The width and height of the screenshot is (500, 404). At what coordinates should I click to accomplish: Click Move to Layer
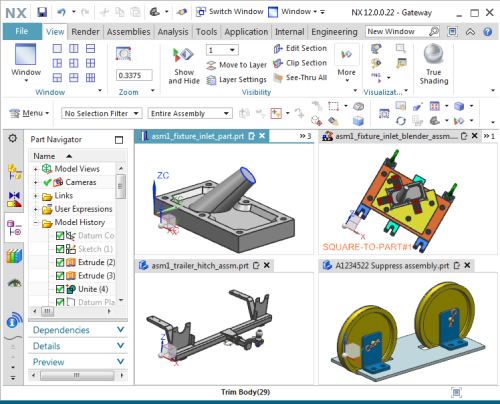tap(236, 65)
